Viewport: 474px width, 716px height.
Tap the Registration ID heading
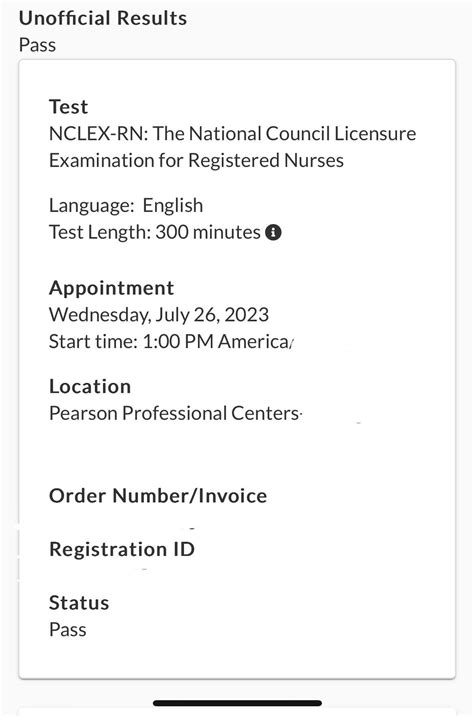(x=122, y=549)
